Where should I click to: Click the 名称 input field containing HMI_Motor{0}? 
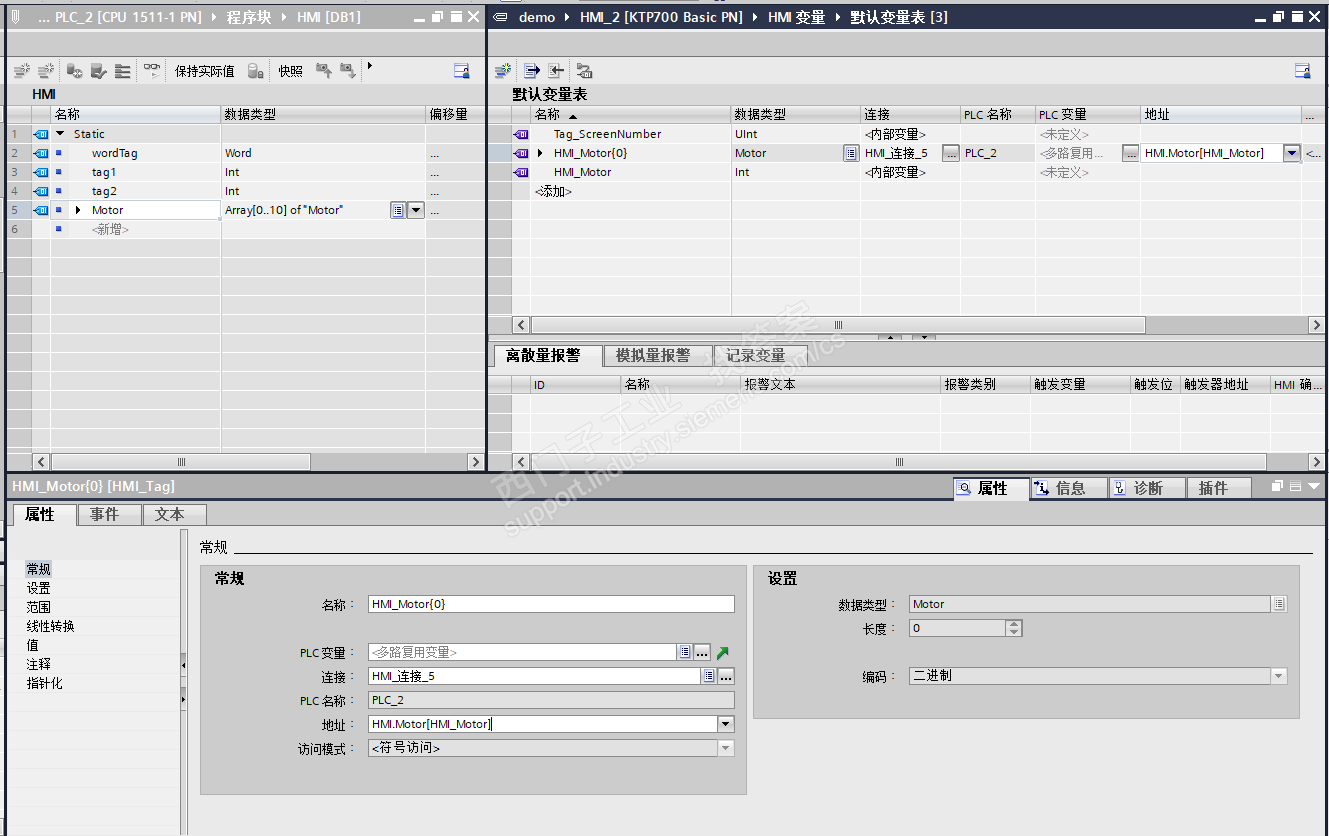point(551,604)
